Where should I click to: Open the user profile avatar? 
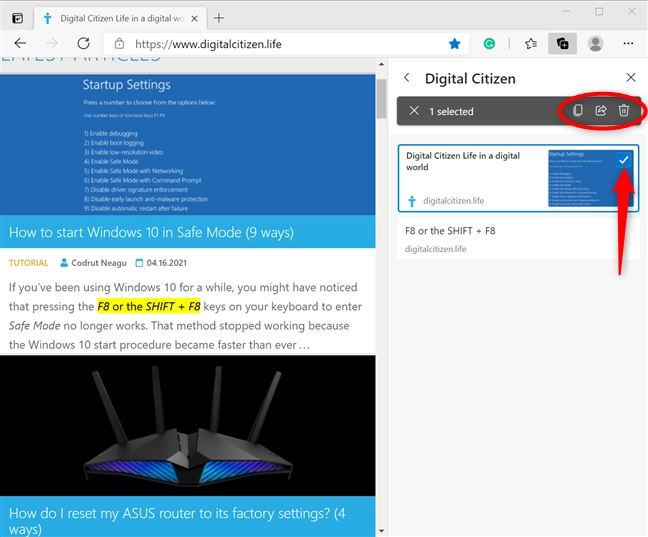point(596,43)
